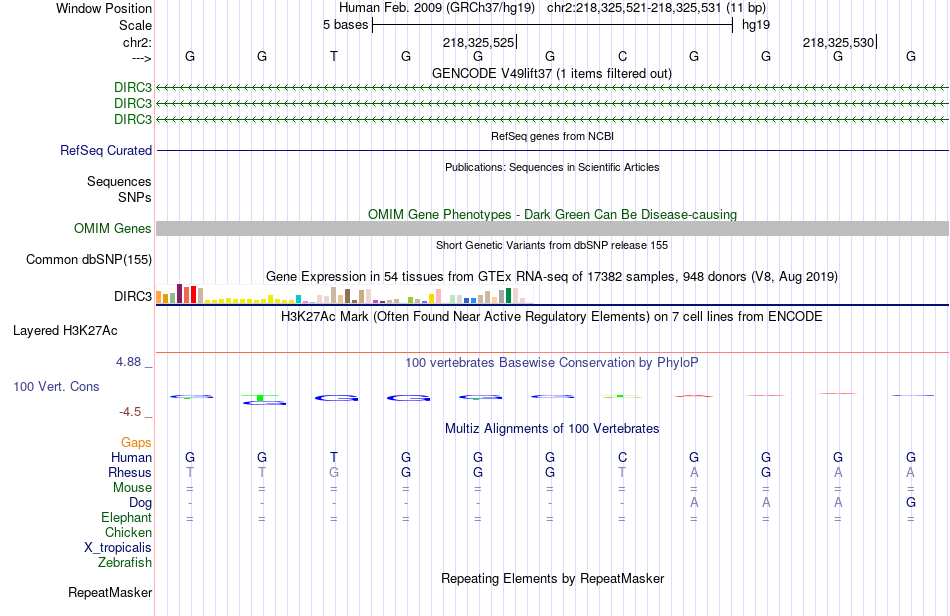Click the Common dbSNP(155) label

click(89, 259)
